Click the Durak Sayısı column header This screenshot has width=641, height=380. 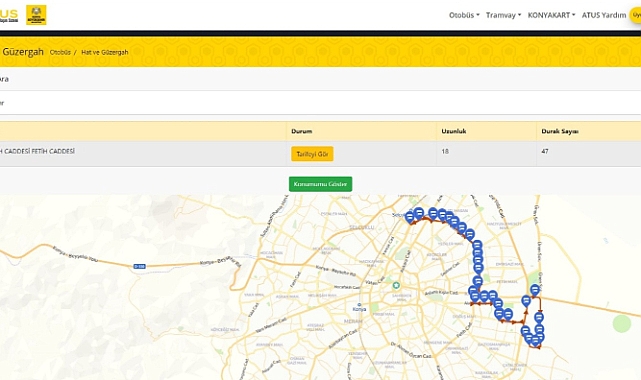click(x=560, y=131)
